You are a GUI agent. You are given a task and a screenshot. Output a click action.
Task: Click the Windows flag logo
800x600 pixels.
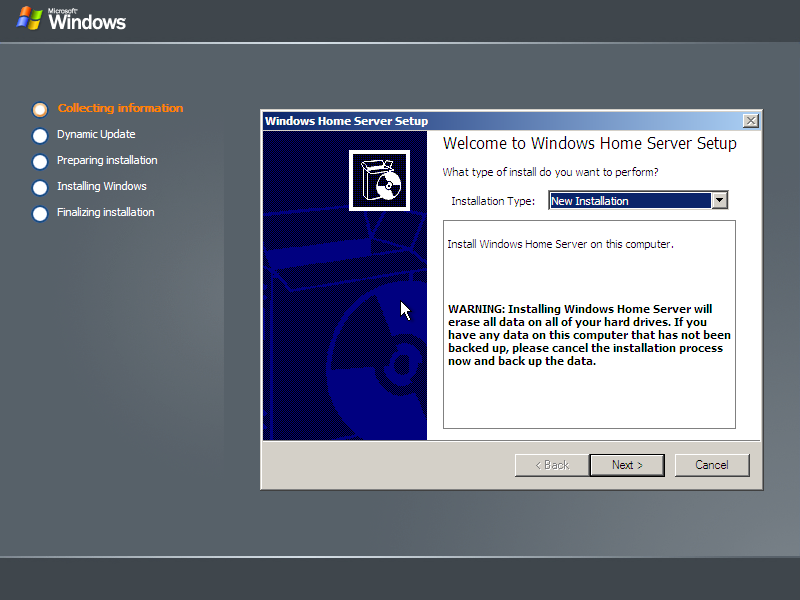(30, 18)
